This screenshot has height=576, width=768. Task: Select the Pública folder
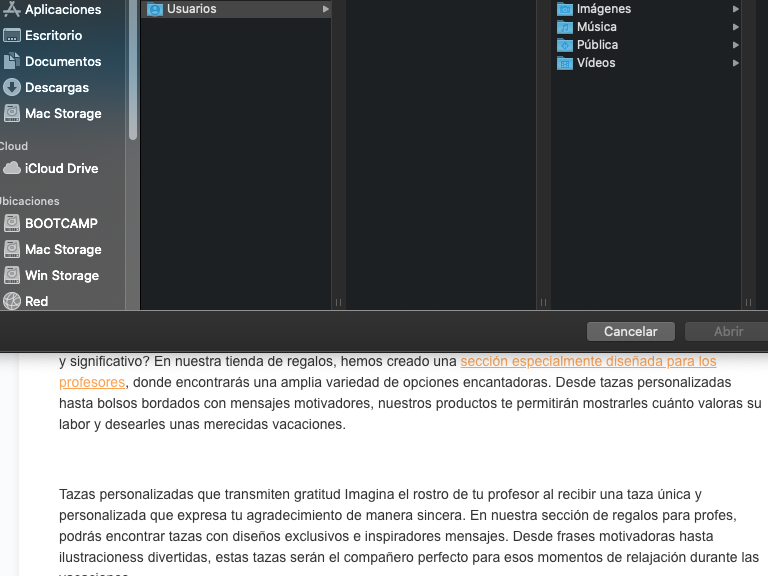pyautogui.click(x=597, y=45)
